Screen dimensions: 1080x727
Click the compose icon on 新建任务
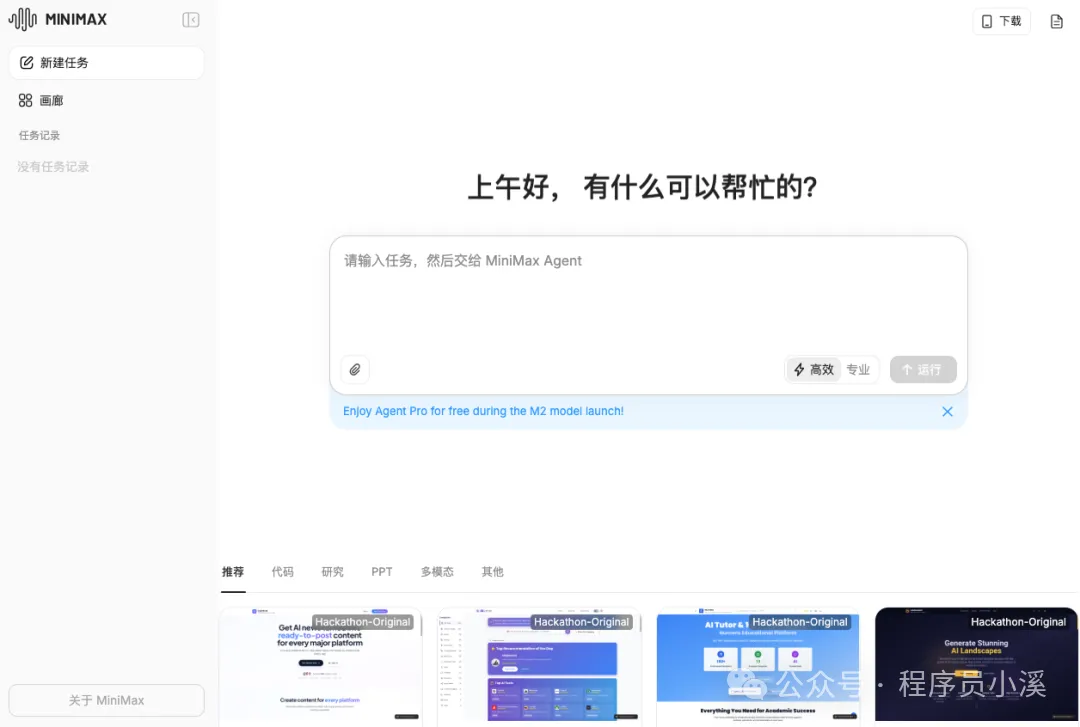(25, 62)
